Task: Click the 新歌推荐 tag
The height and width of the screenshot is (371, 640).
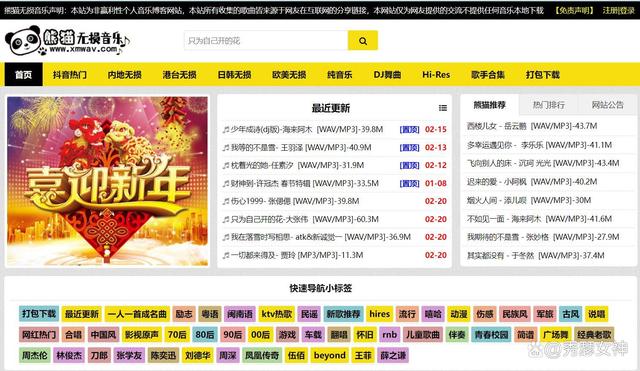Action: [x=343, y=313]
